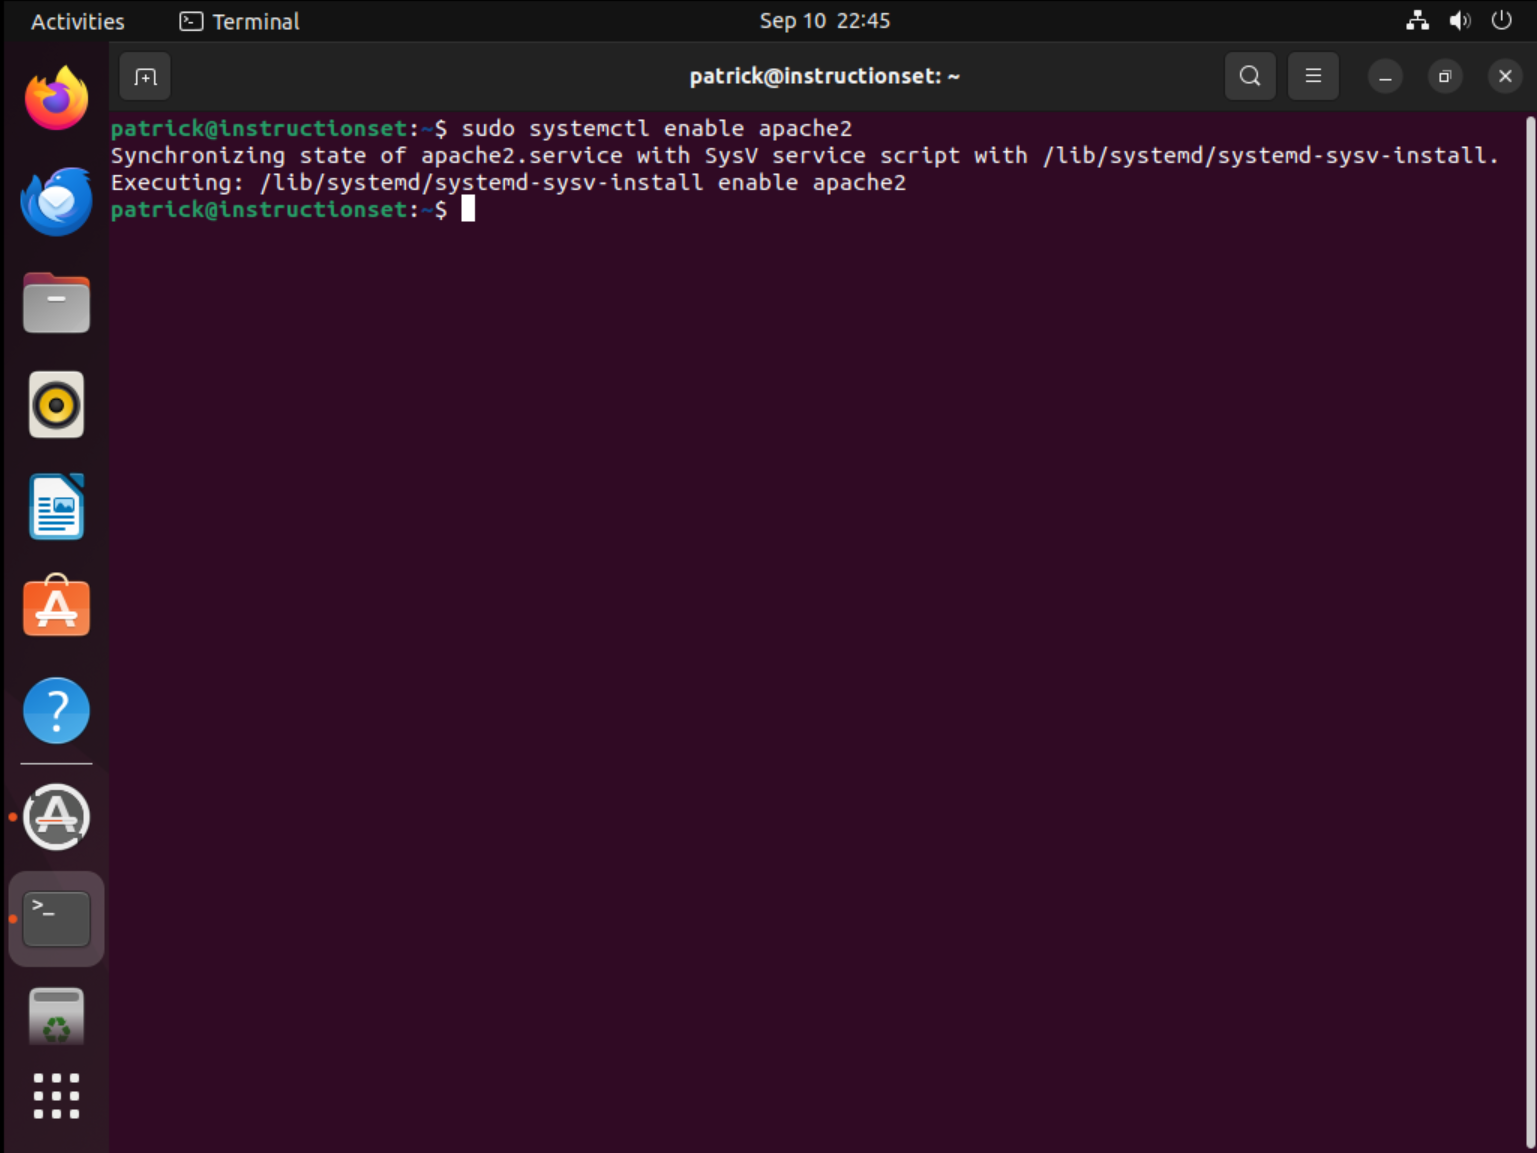Open LibreOffice Writer from dock
This screenshot has width=1537, height=1153.
(x=56, y=507)
